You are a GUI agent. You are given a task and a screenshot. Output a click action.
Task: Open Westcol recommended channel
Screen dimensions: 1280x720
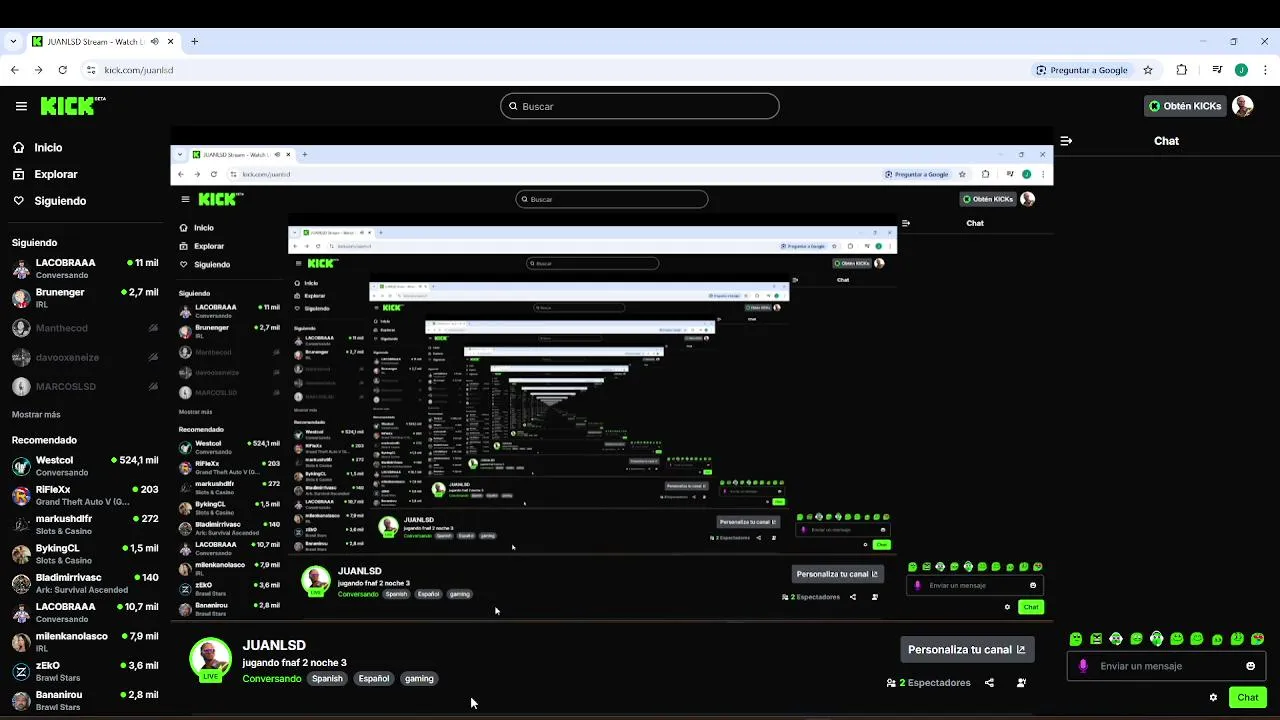85,466
